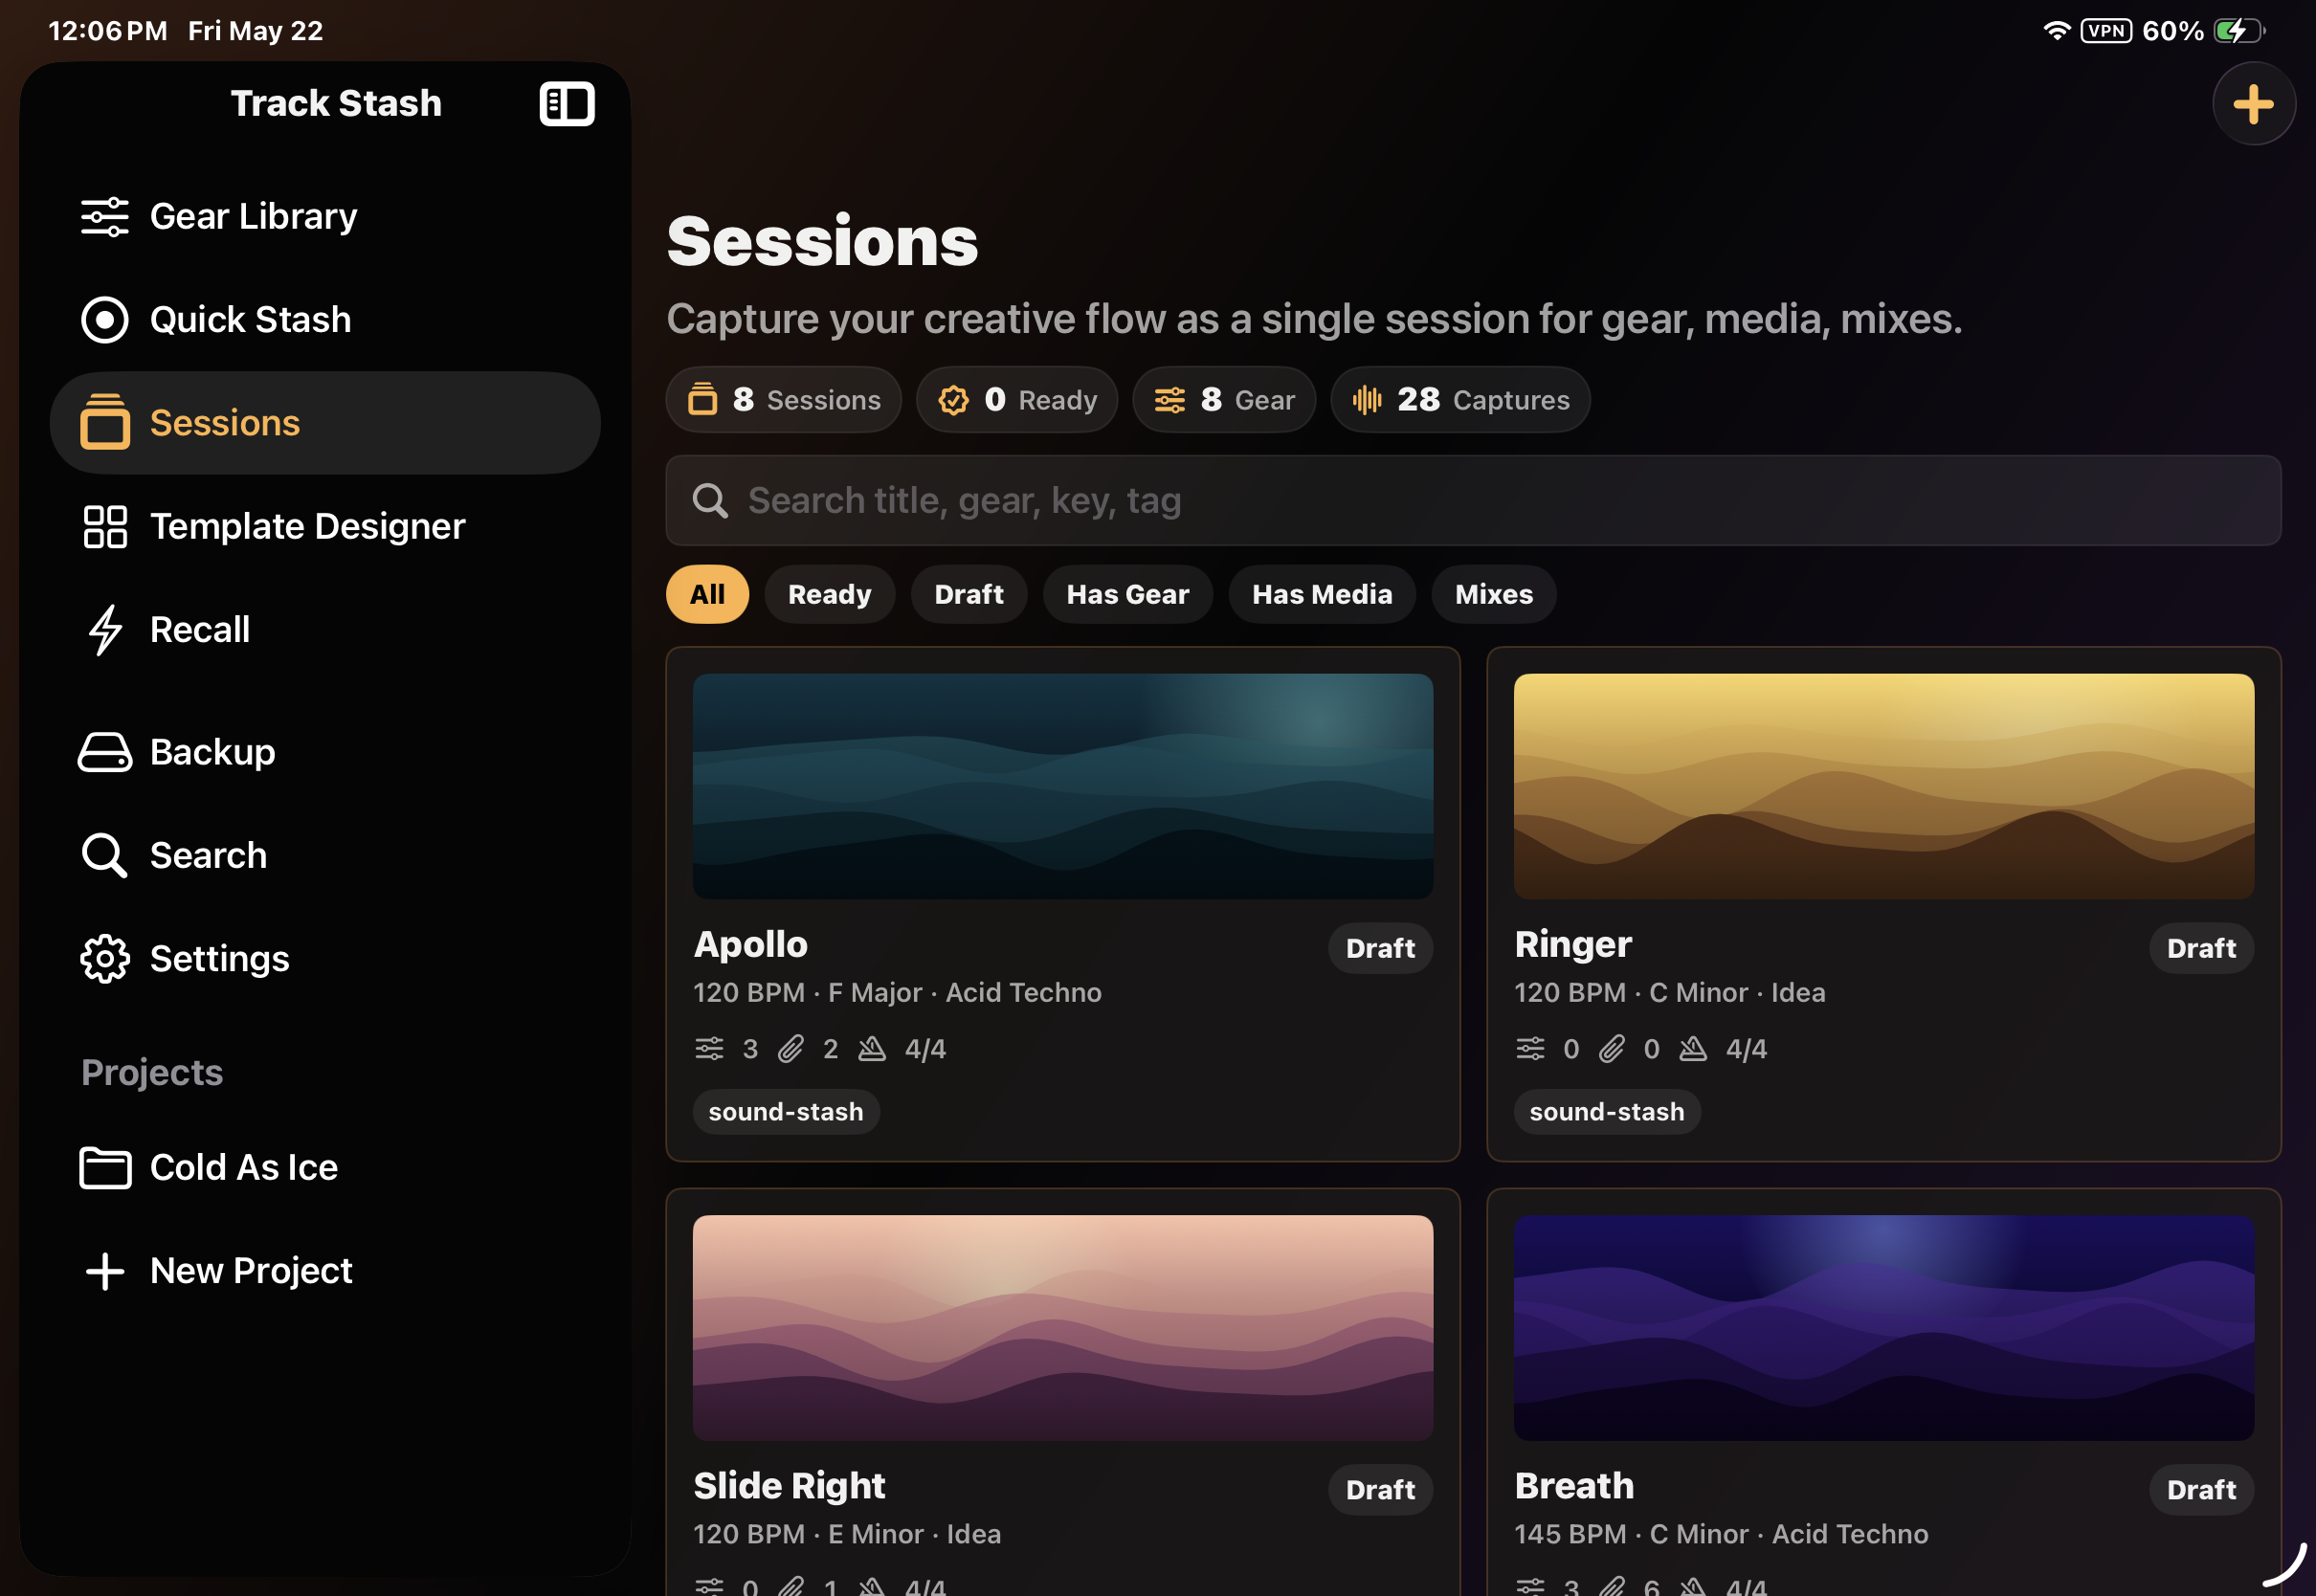
Task: Tap the plus icon to add a session
Action: pyautogui.click(x=2253, y=104)
